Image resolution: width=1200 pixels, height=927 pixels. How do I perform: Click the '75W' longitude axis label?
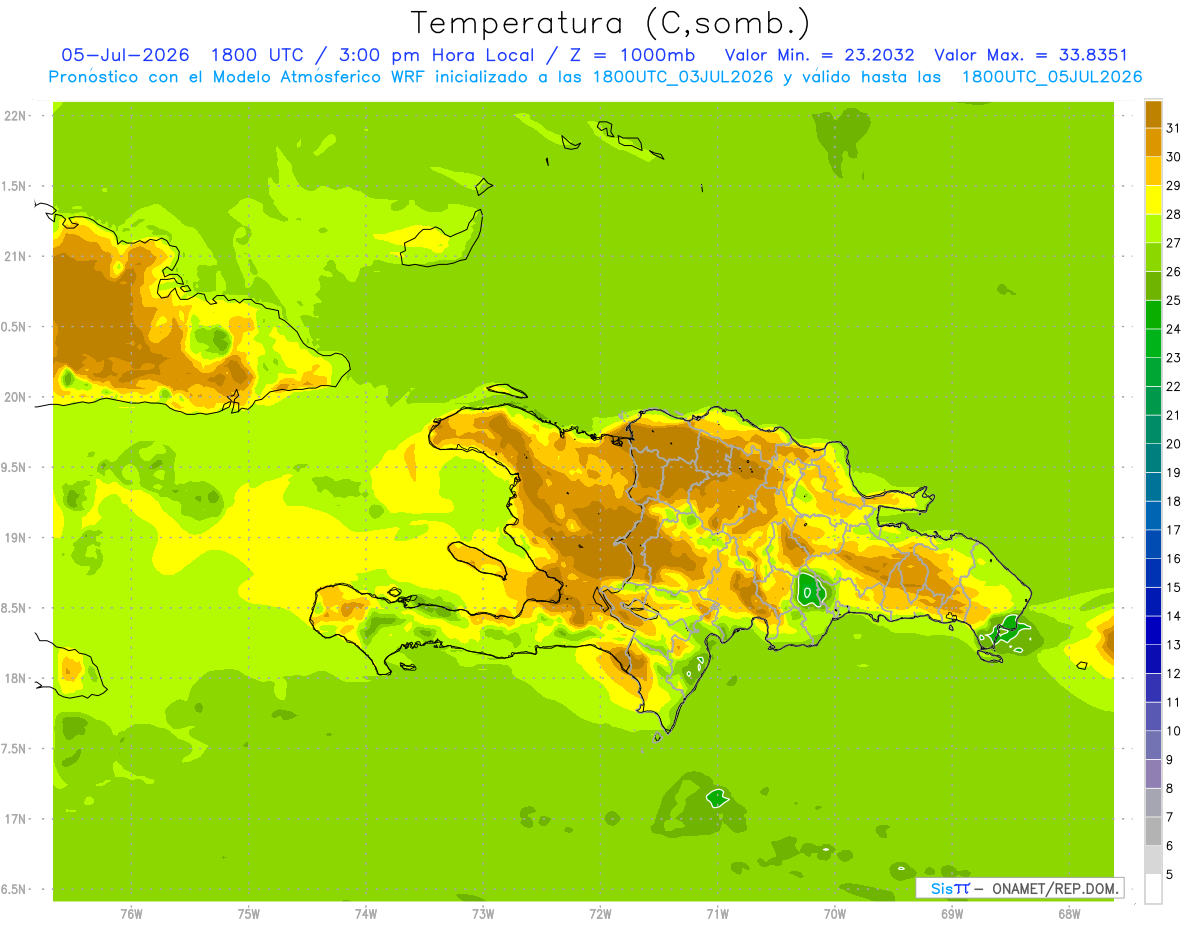click(248, 913)
